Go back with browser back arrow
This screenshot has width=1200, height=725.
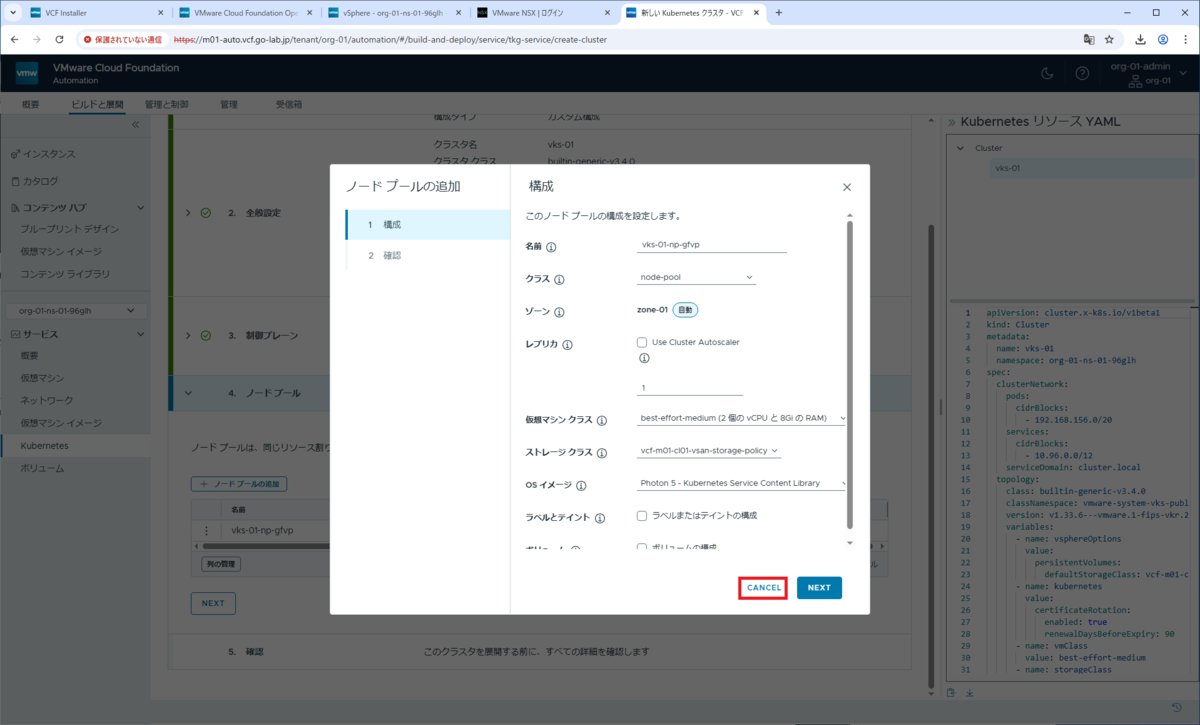pos(15,39)
